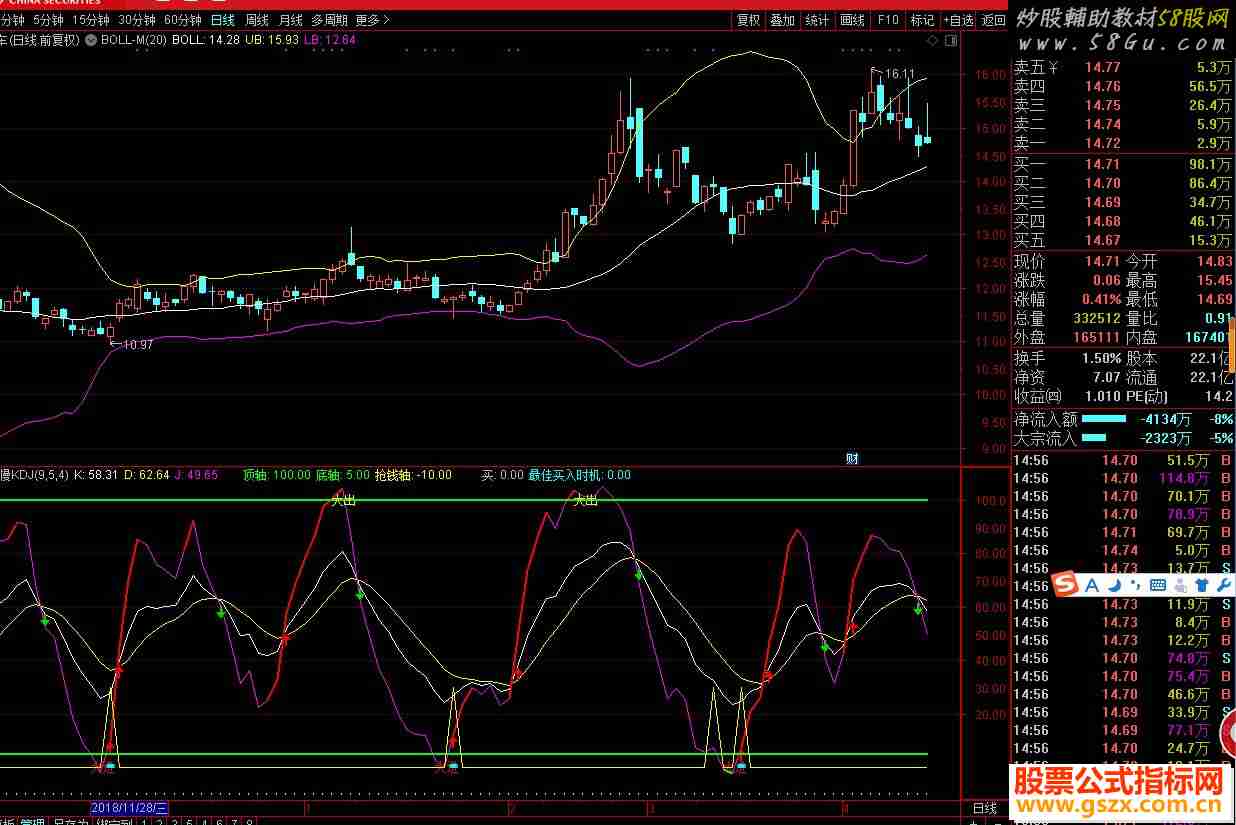This screenshot has height=825, width=1236.
Task: Click the 2018/11/28 date label on time axis
Action: tap(130, 807)
